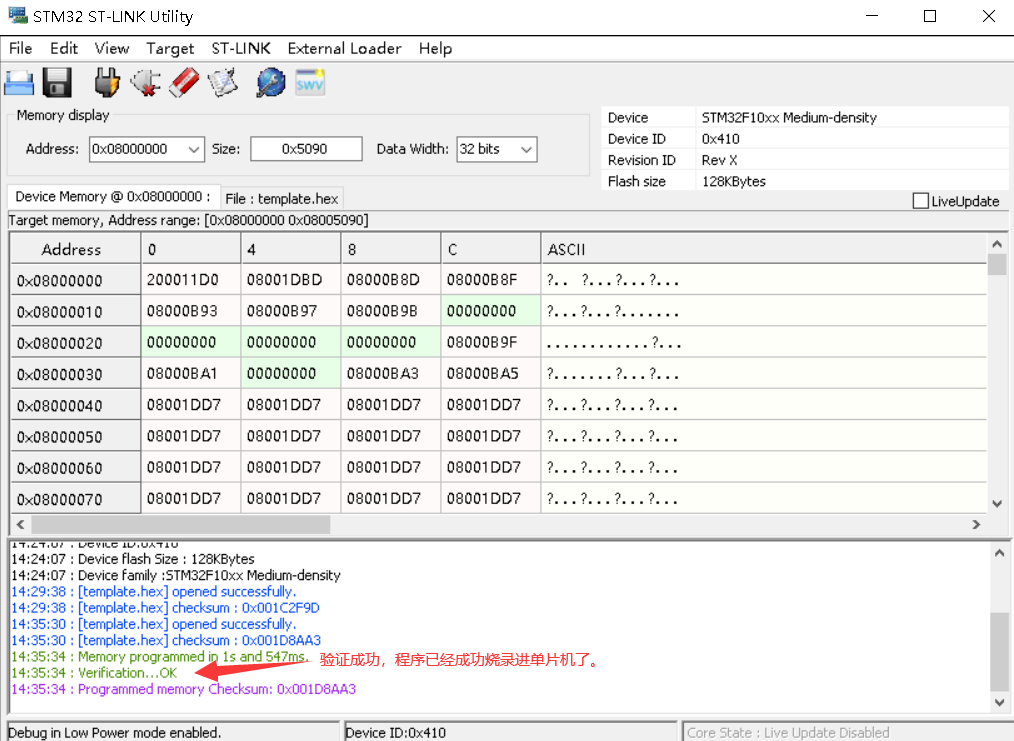Click the Size input field 0x5090
The image size is (1014, 741).
(x=306, y=149)
